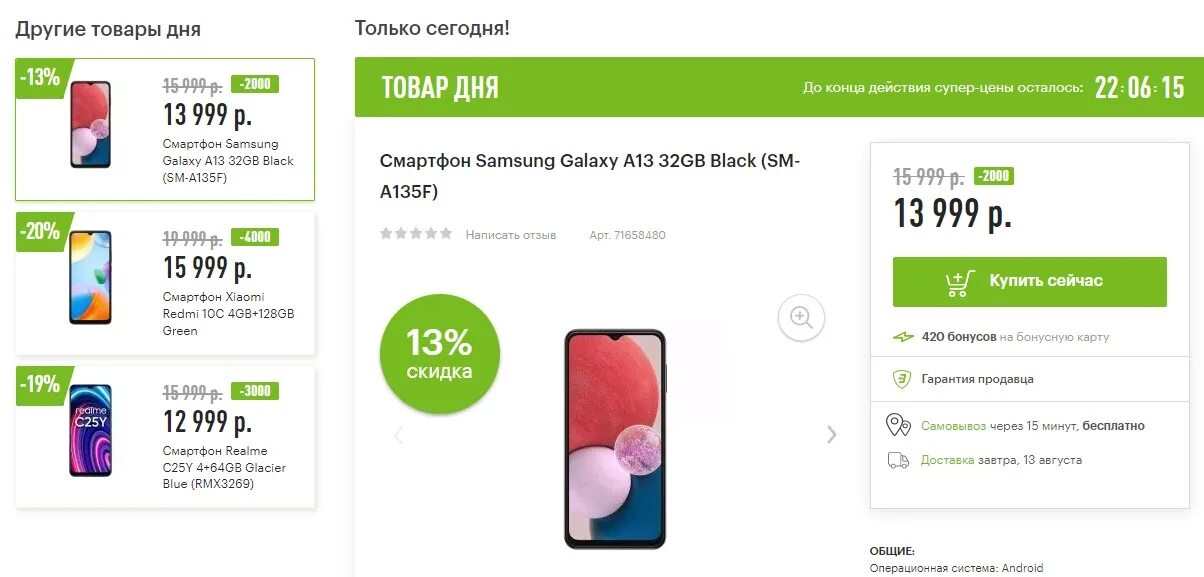Image resolution: width=1204 pixels, height=577 pixels.
Task: Click the bonus lightning icon
Action: tap(903, 337)
